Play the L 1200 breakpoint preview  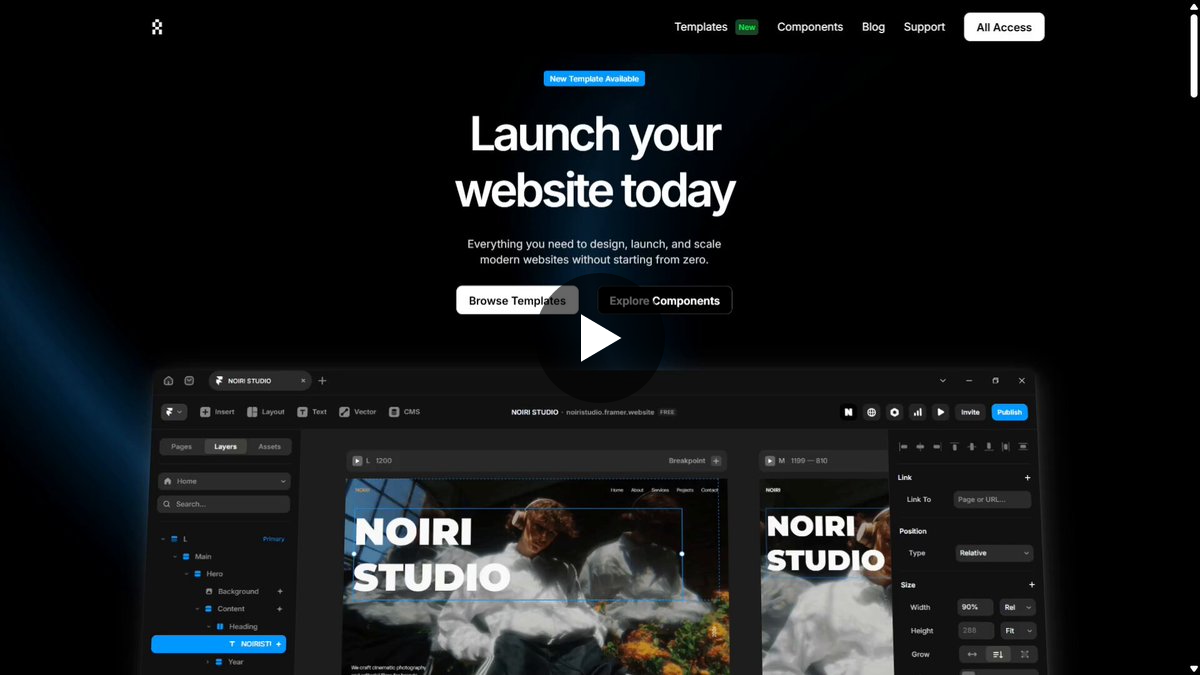click(357, 461)
